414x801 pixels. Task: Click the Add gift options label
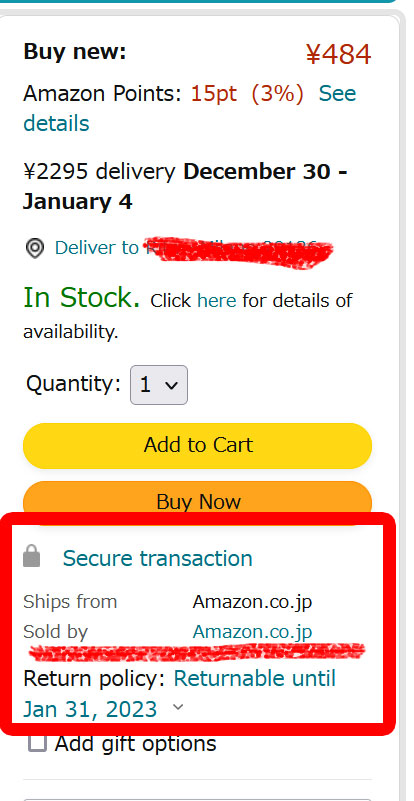click(x=136, y=744)
